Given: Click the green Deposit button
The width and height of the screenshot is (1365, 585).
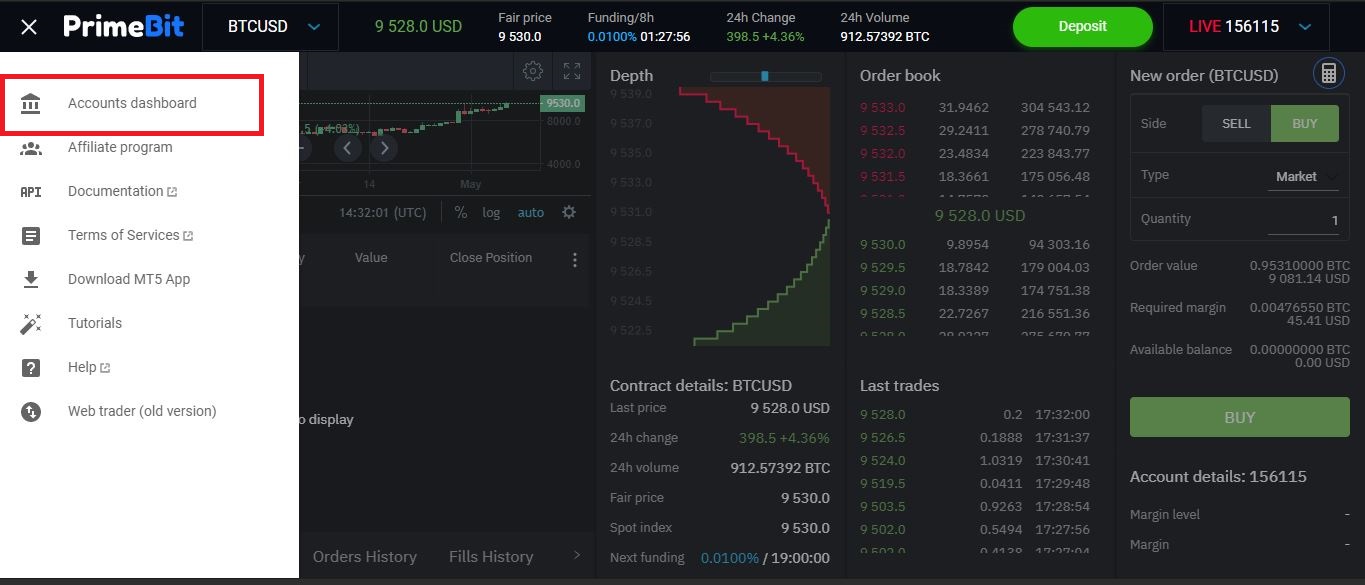Looking at the screenshot, I should 1082,27.
